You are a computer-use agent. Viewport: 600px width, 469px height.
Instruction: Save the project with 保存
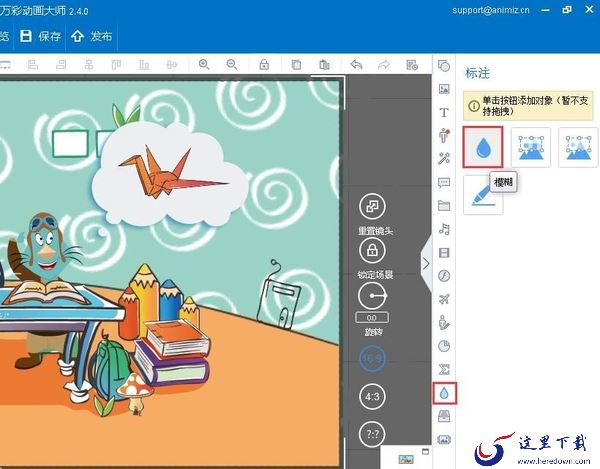(x=40, y=36)
